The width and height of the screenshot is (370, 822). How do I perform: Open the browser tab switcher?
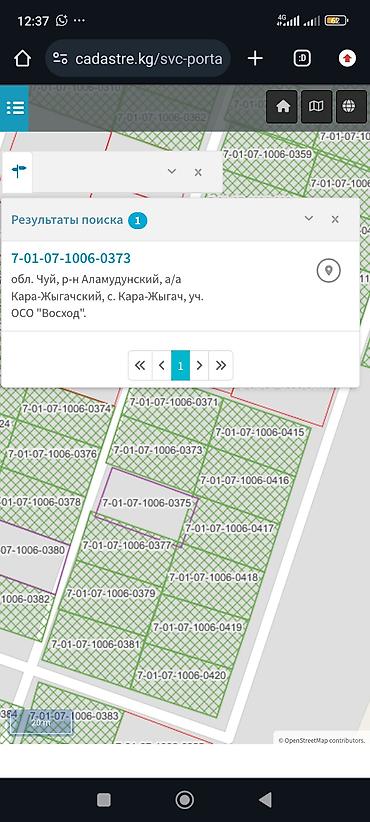302,59
